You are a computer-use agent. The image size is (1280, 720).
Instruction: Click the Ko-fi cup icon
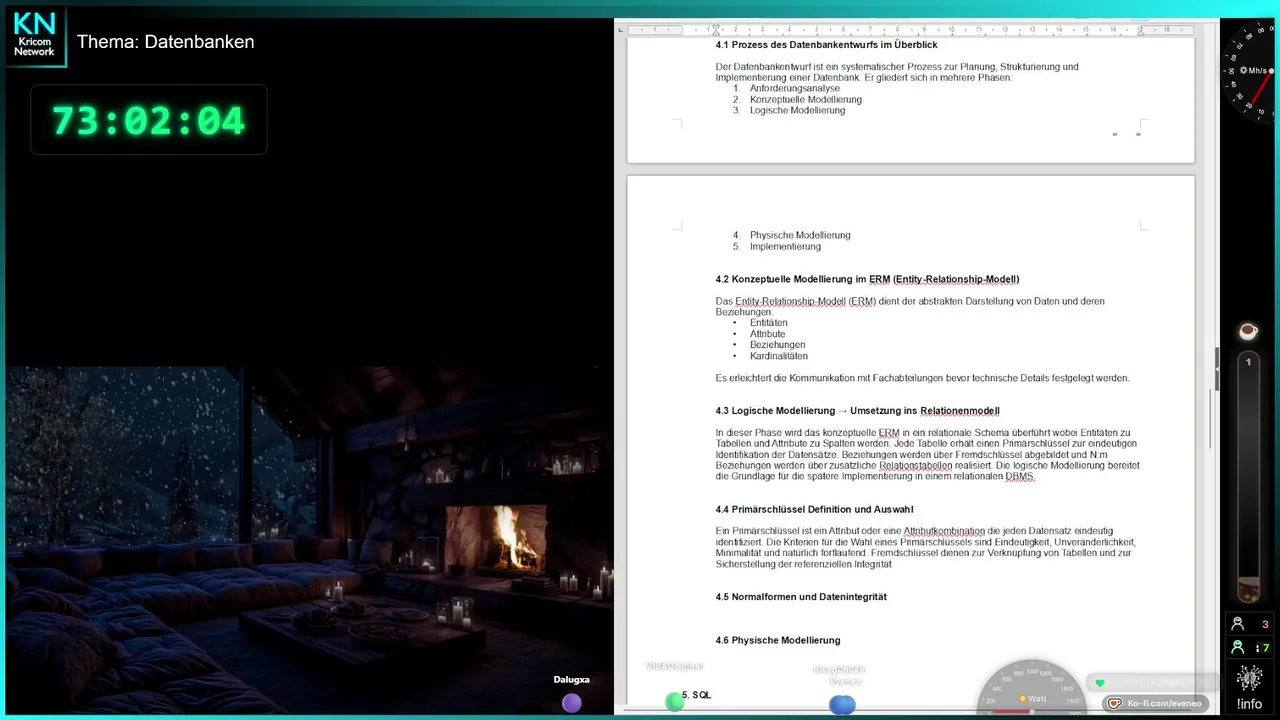point(1115,703)
